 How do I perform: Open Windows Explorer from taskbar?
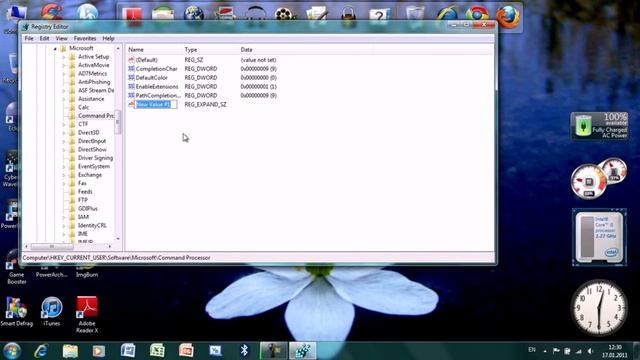[x=70, y=351]
